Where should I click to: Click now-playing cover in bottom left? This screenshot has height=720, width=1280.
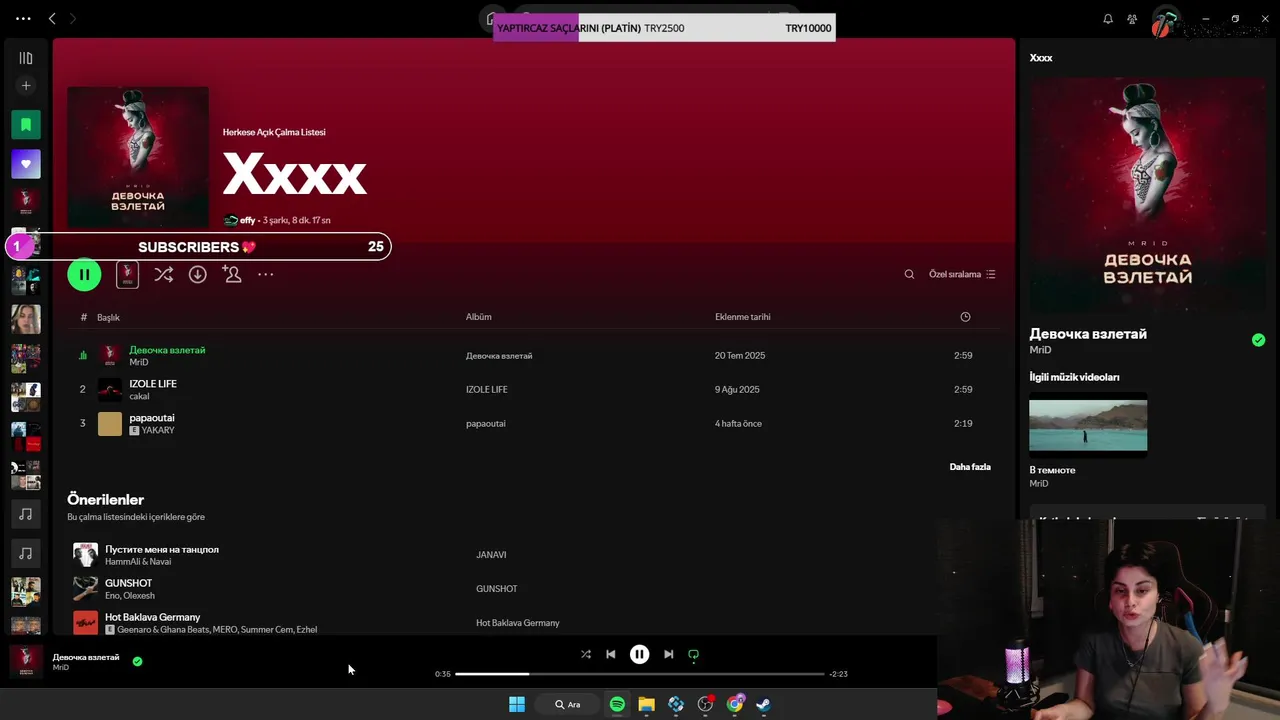(26, 660)
